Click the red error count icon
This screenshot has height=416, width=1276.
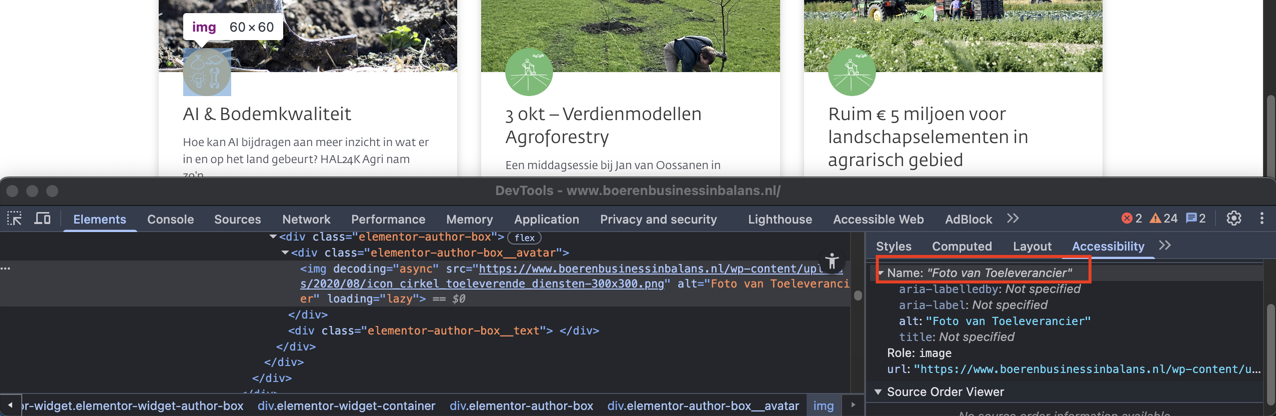1131,219
